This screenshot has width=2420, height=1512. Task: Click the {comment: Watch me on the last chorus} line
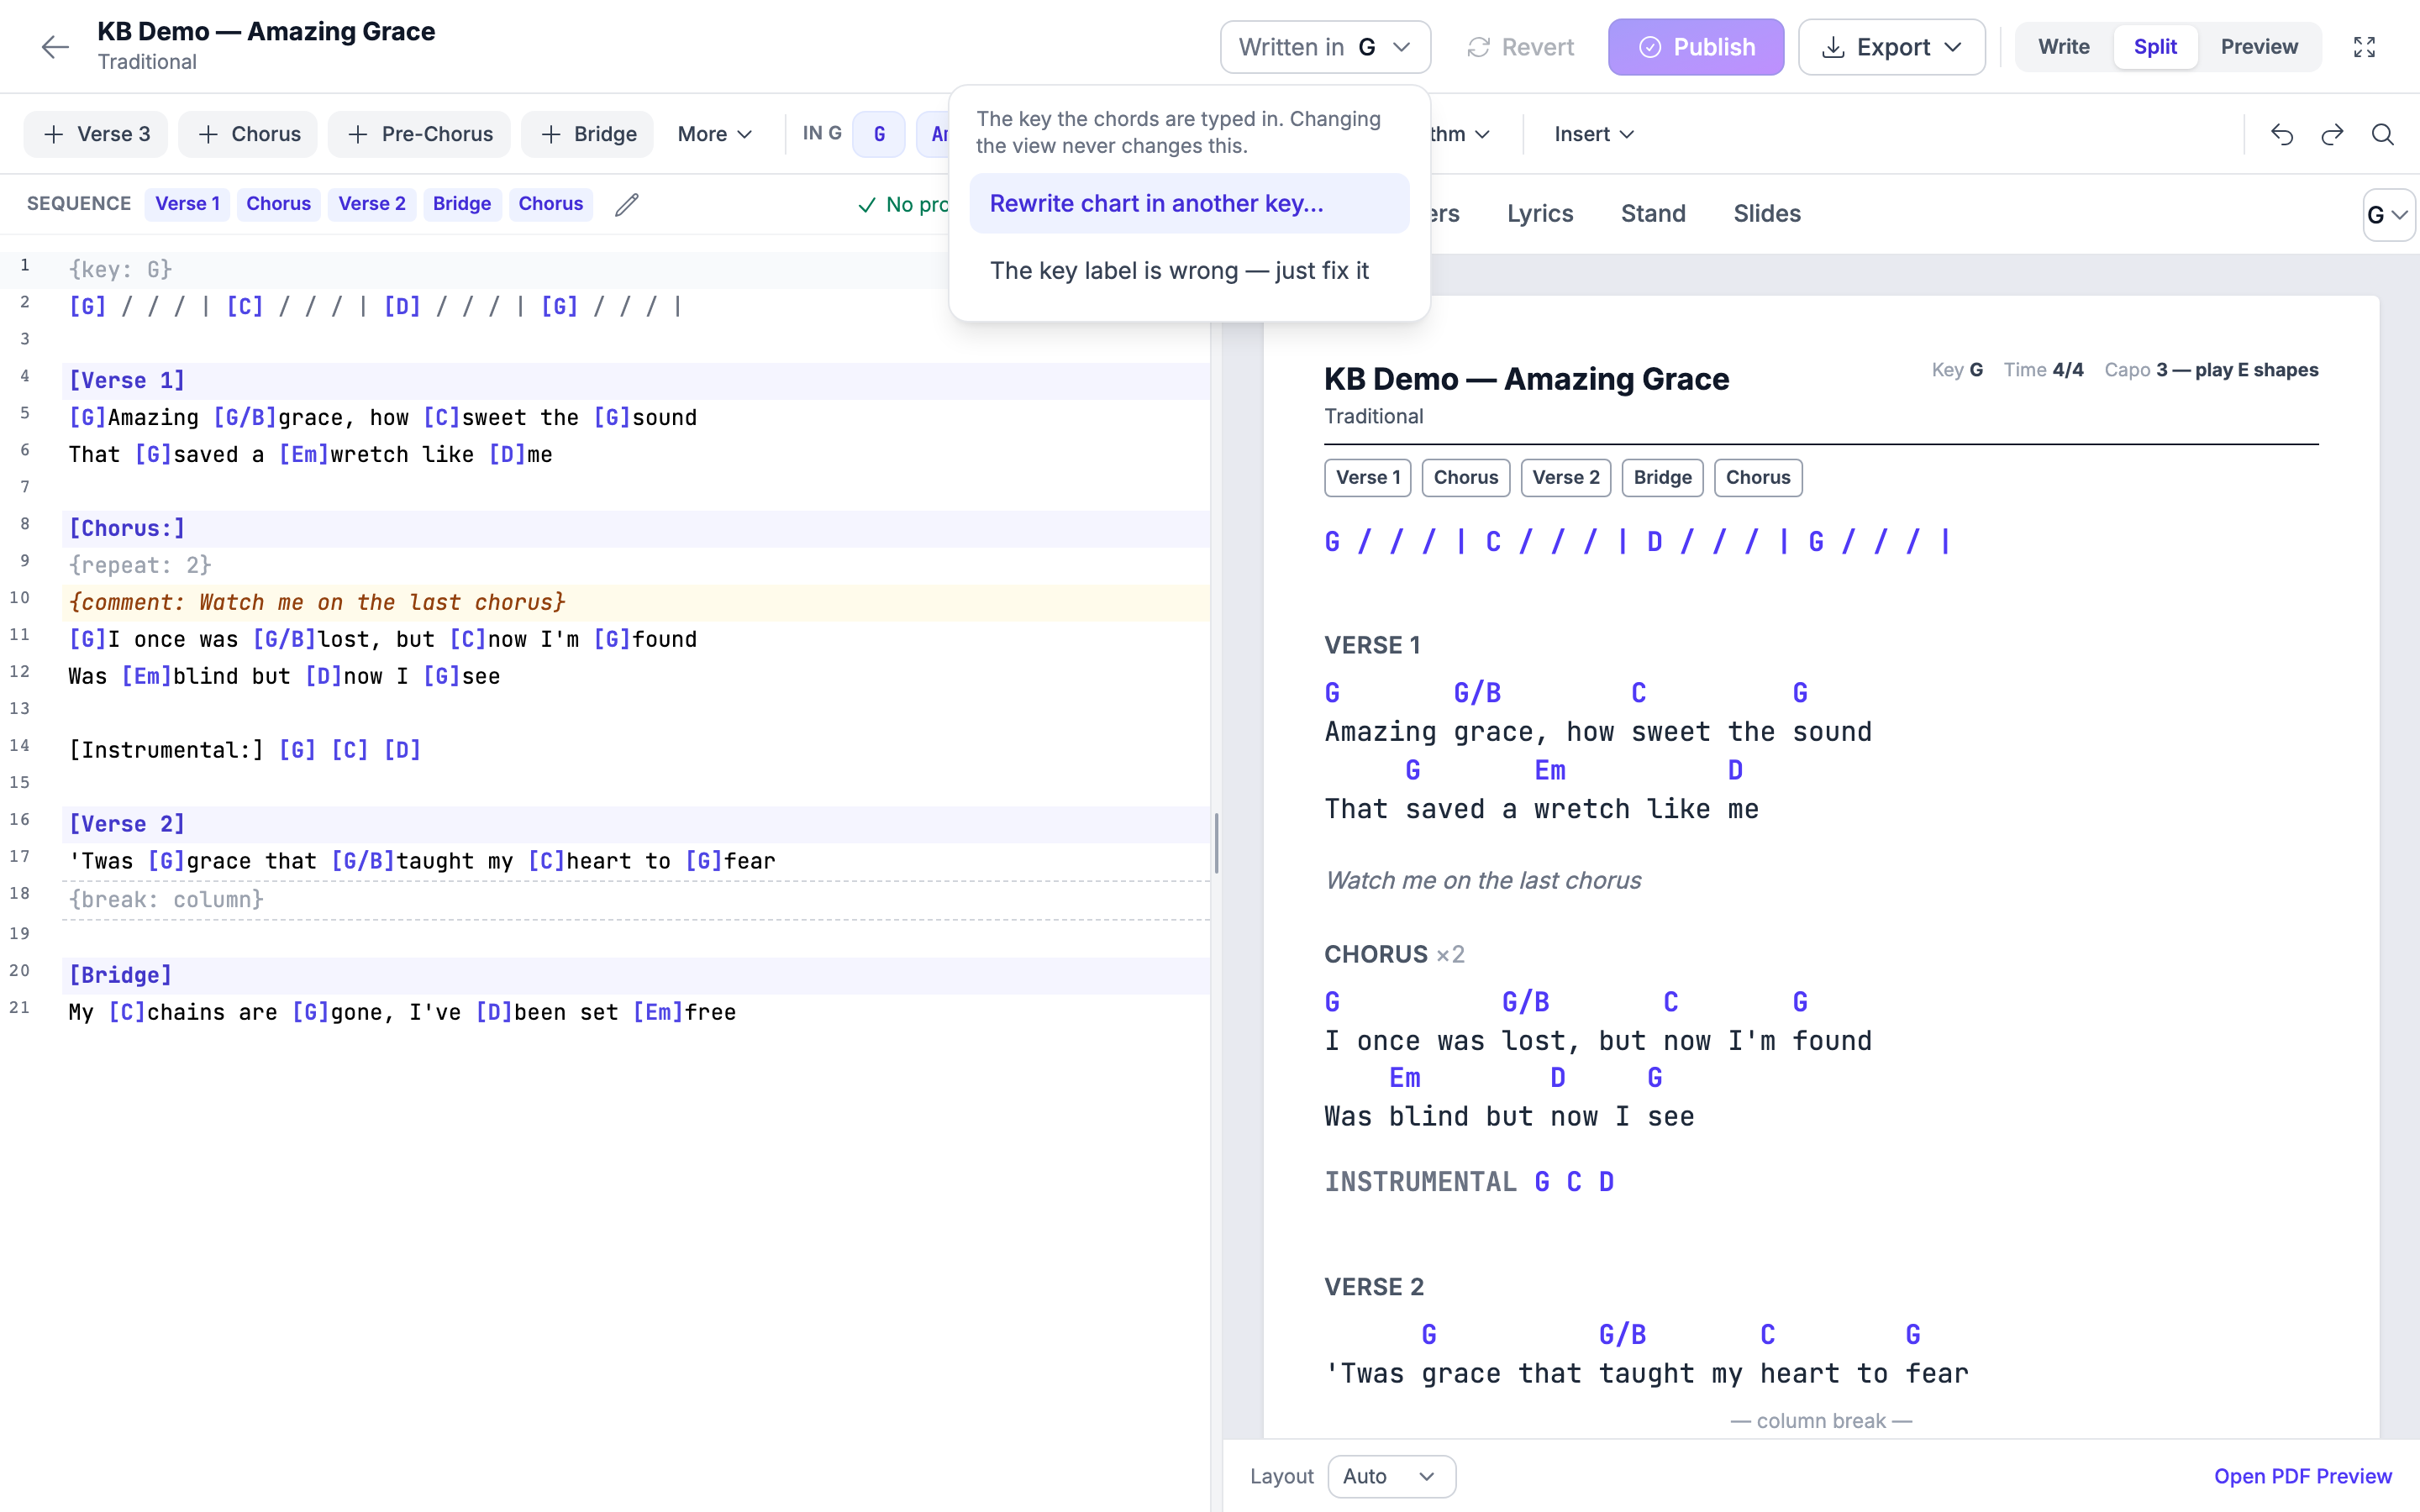[636, 603]
